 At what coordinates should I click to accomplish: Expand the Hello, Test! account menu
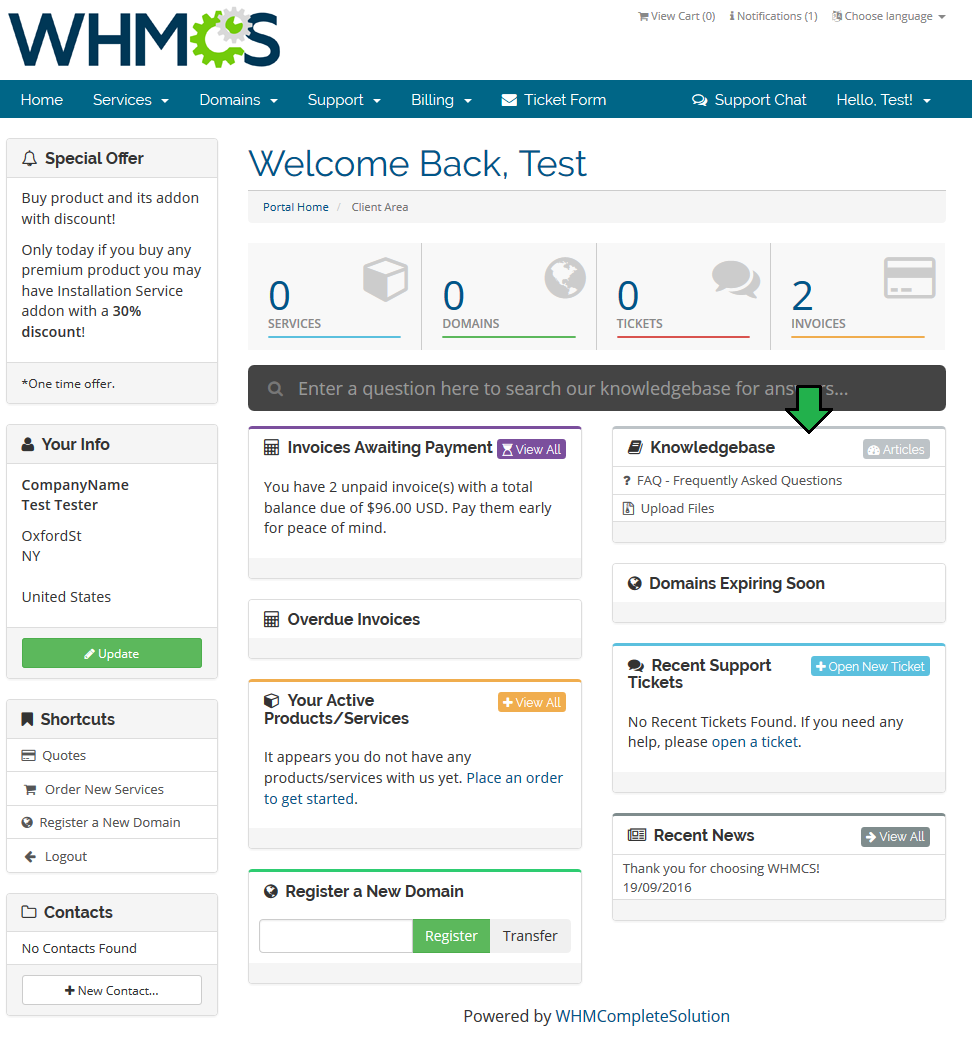tap(884, 100)
